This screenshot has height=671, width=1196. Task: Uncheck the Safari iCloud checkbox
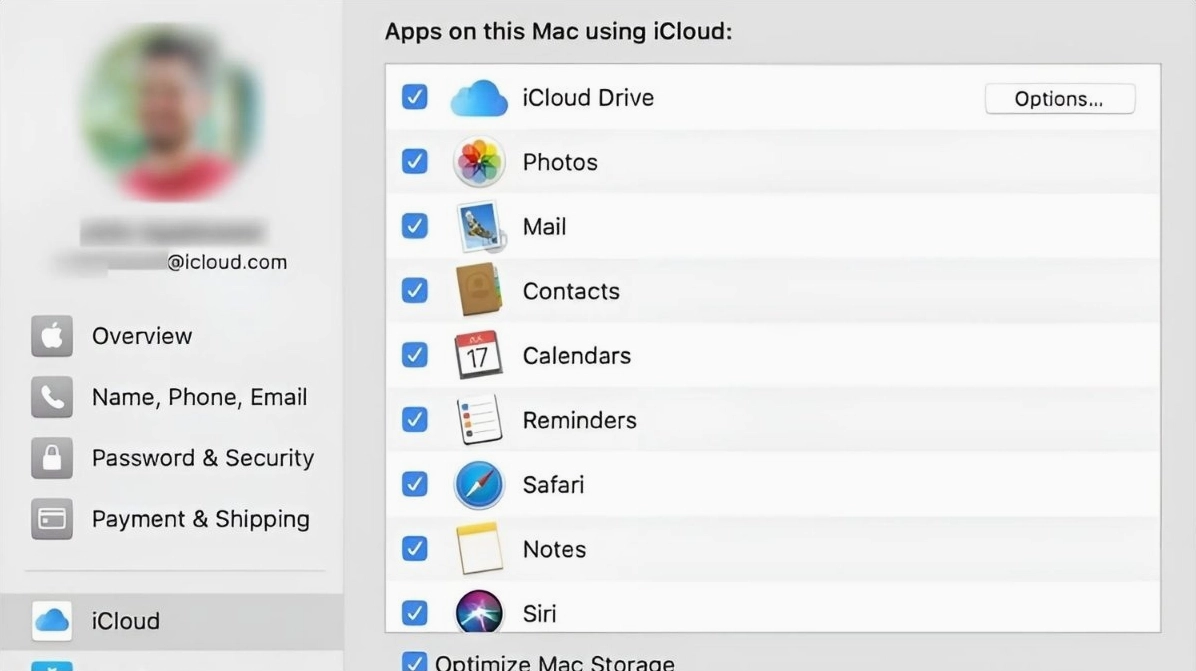[x=414, y=484]
